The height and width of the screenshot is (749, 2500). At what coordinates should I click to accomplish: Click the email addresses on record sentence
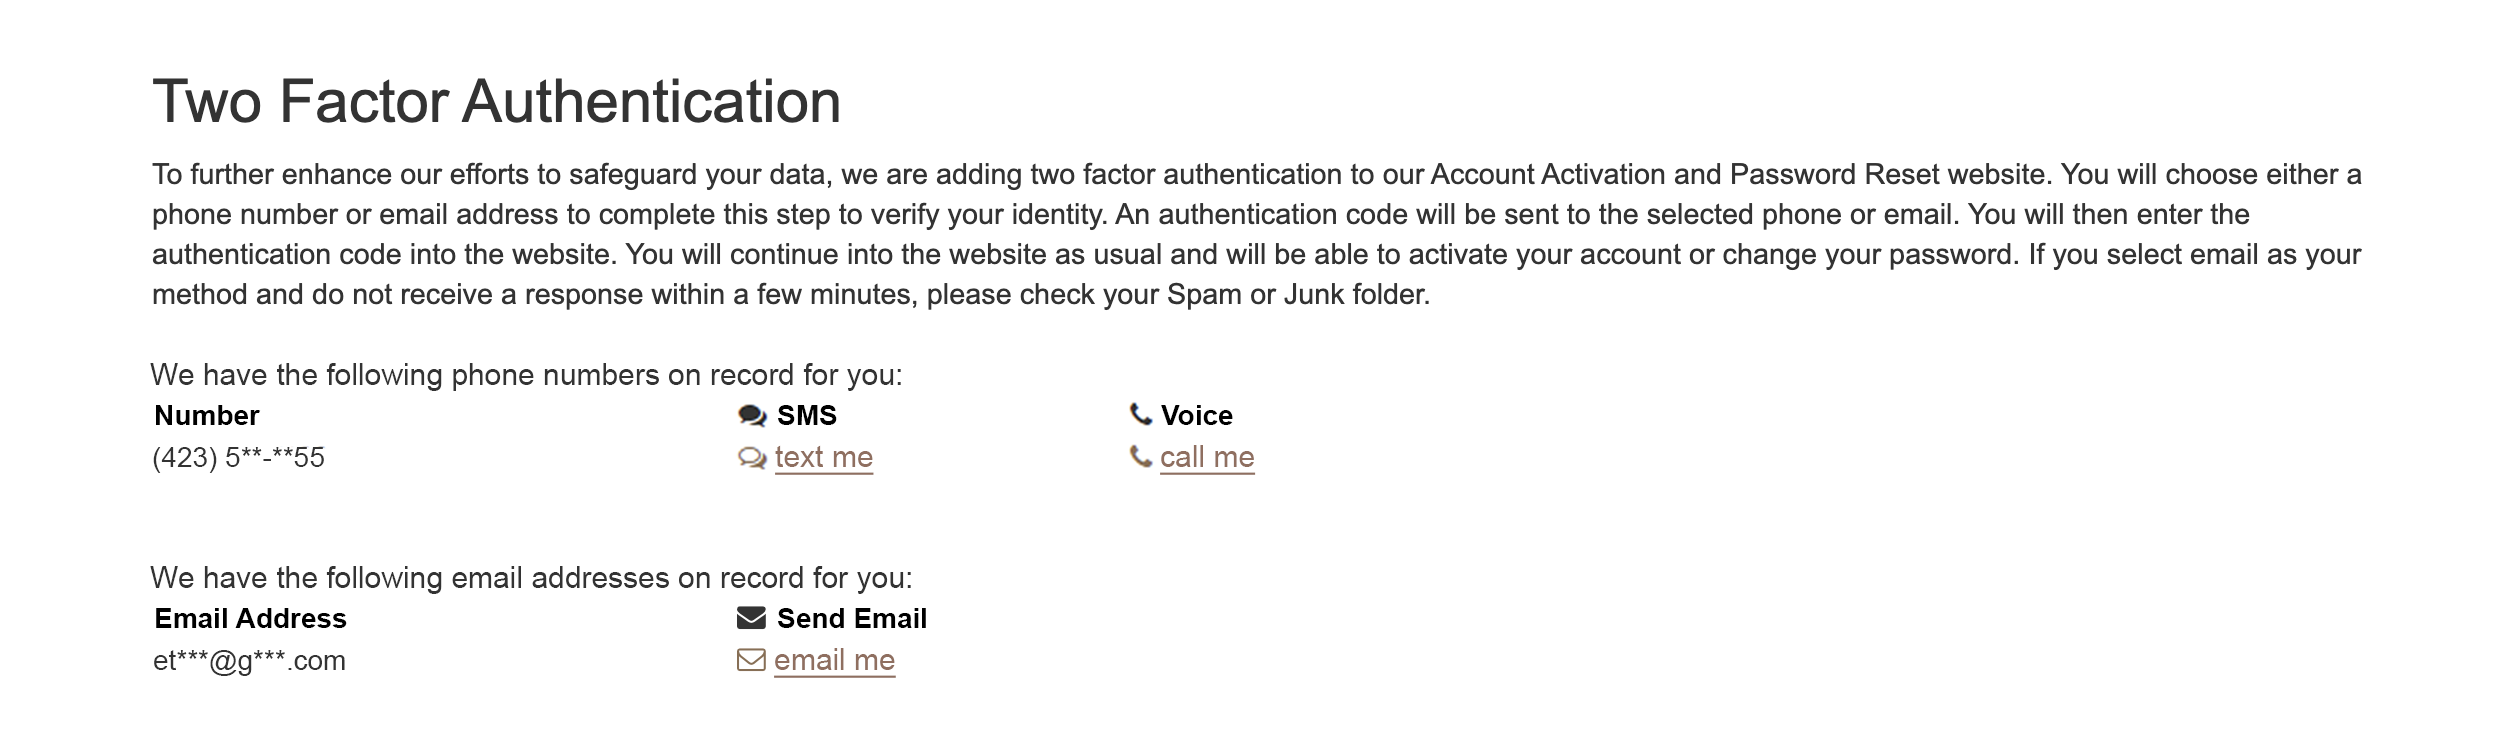531,578
